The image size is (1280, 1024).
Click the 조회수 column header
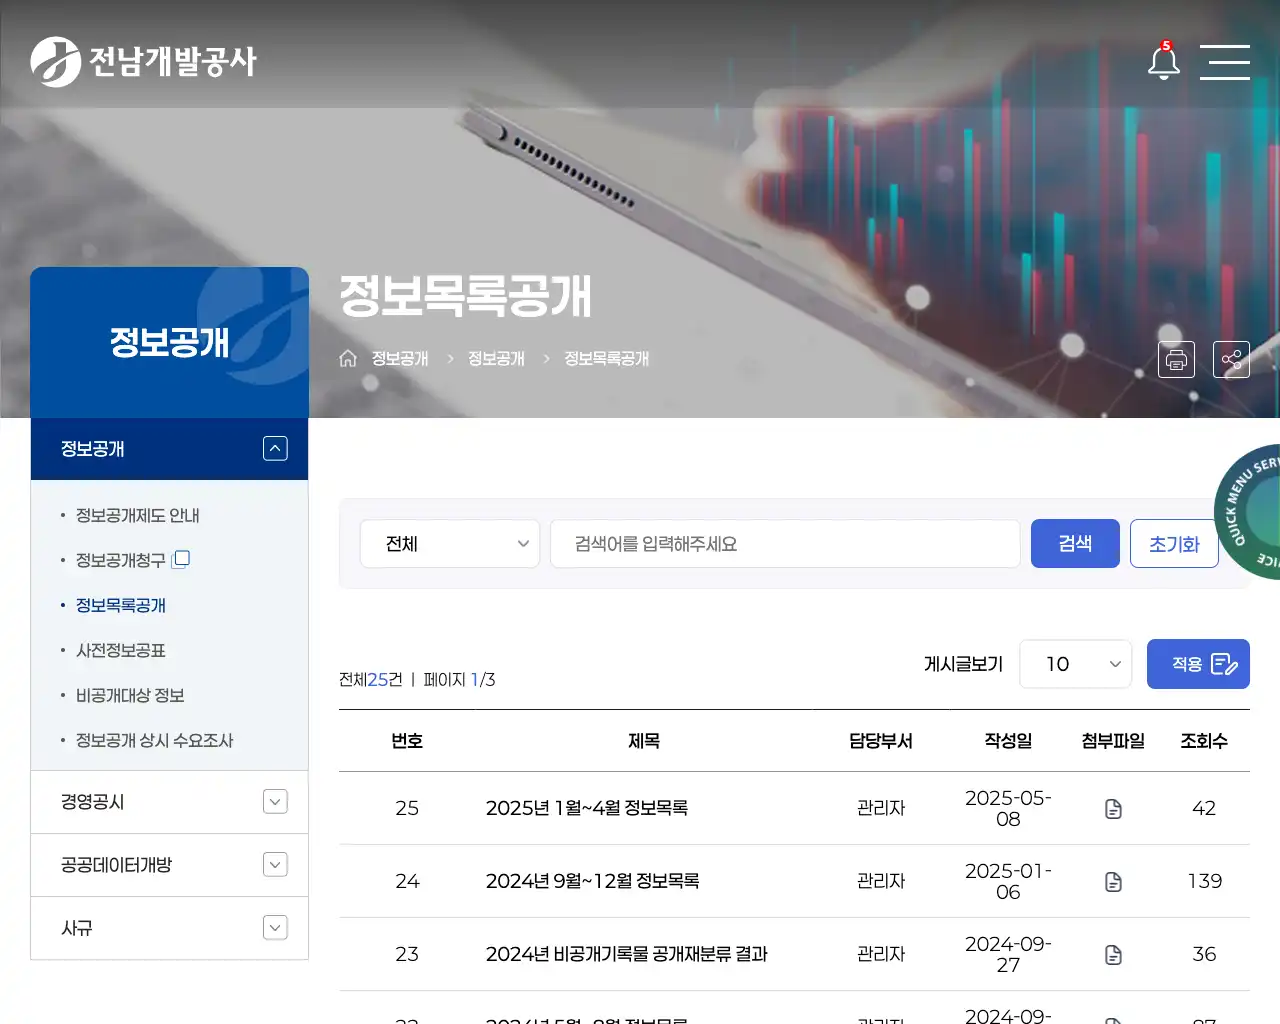[1204, 741]
